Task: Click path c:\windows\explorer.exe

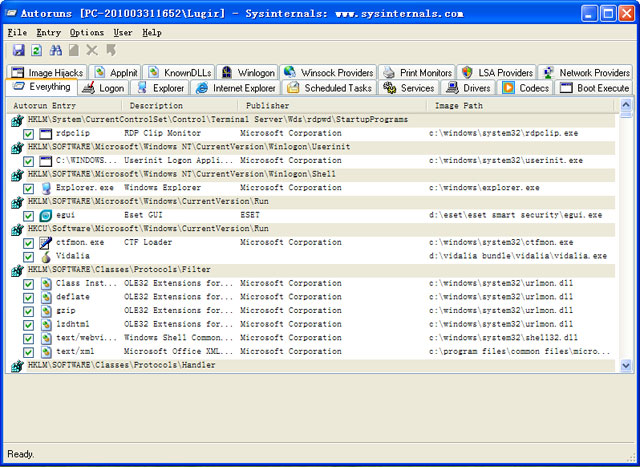Action: pyautogui.click(x=484, y=188)
